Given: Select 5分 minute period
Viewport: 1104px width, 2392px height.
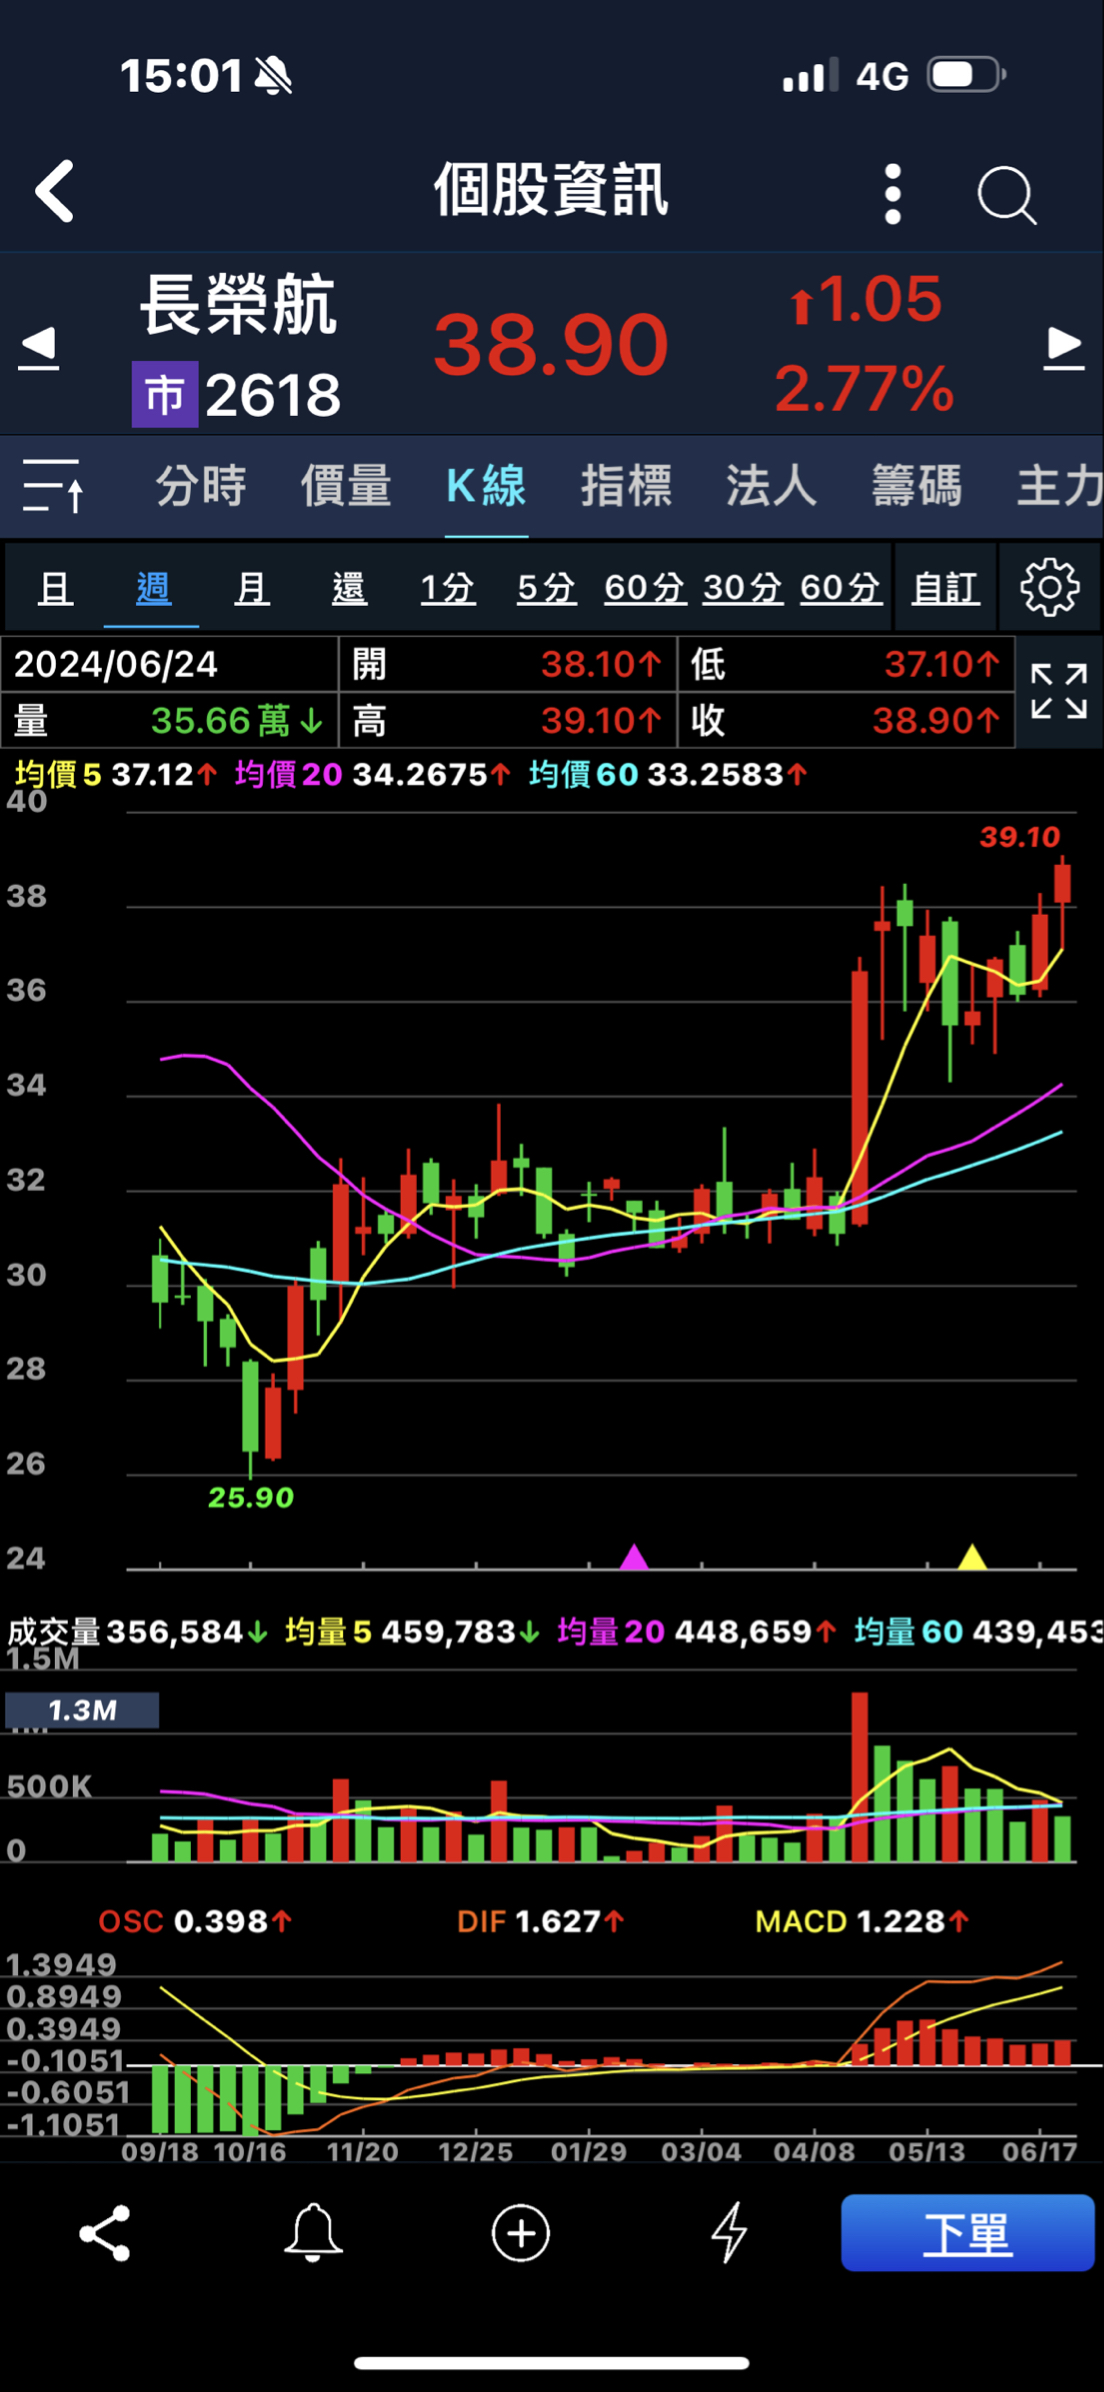Looking at the screenshot, I should click(x=546, y=588).
